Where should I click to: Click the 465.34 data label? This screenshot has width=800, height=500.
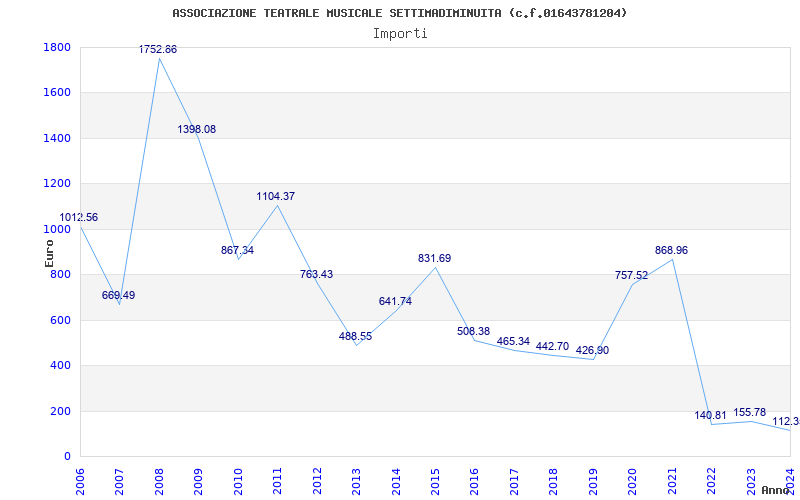(x=513, y=341)
